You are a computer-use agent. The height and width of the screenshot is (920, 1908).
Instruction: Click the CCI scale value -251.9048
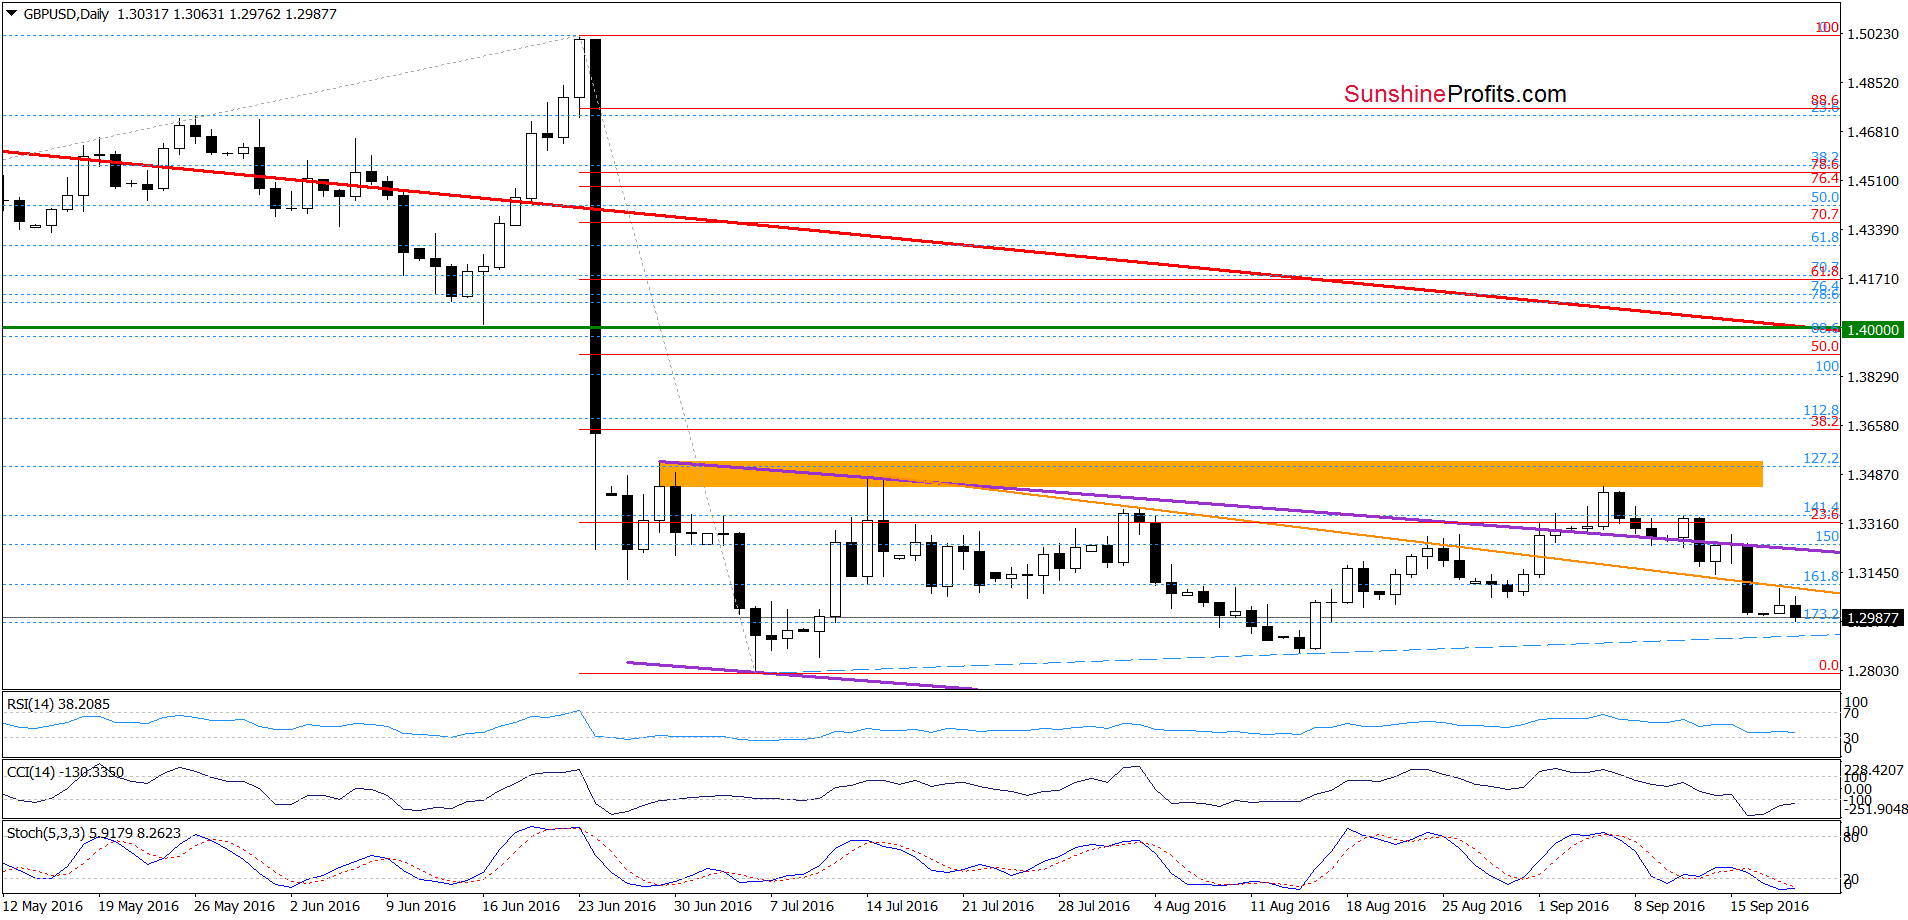(x=1878, y=809)
